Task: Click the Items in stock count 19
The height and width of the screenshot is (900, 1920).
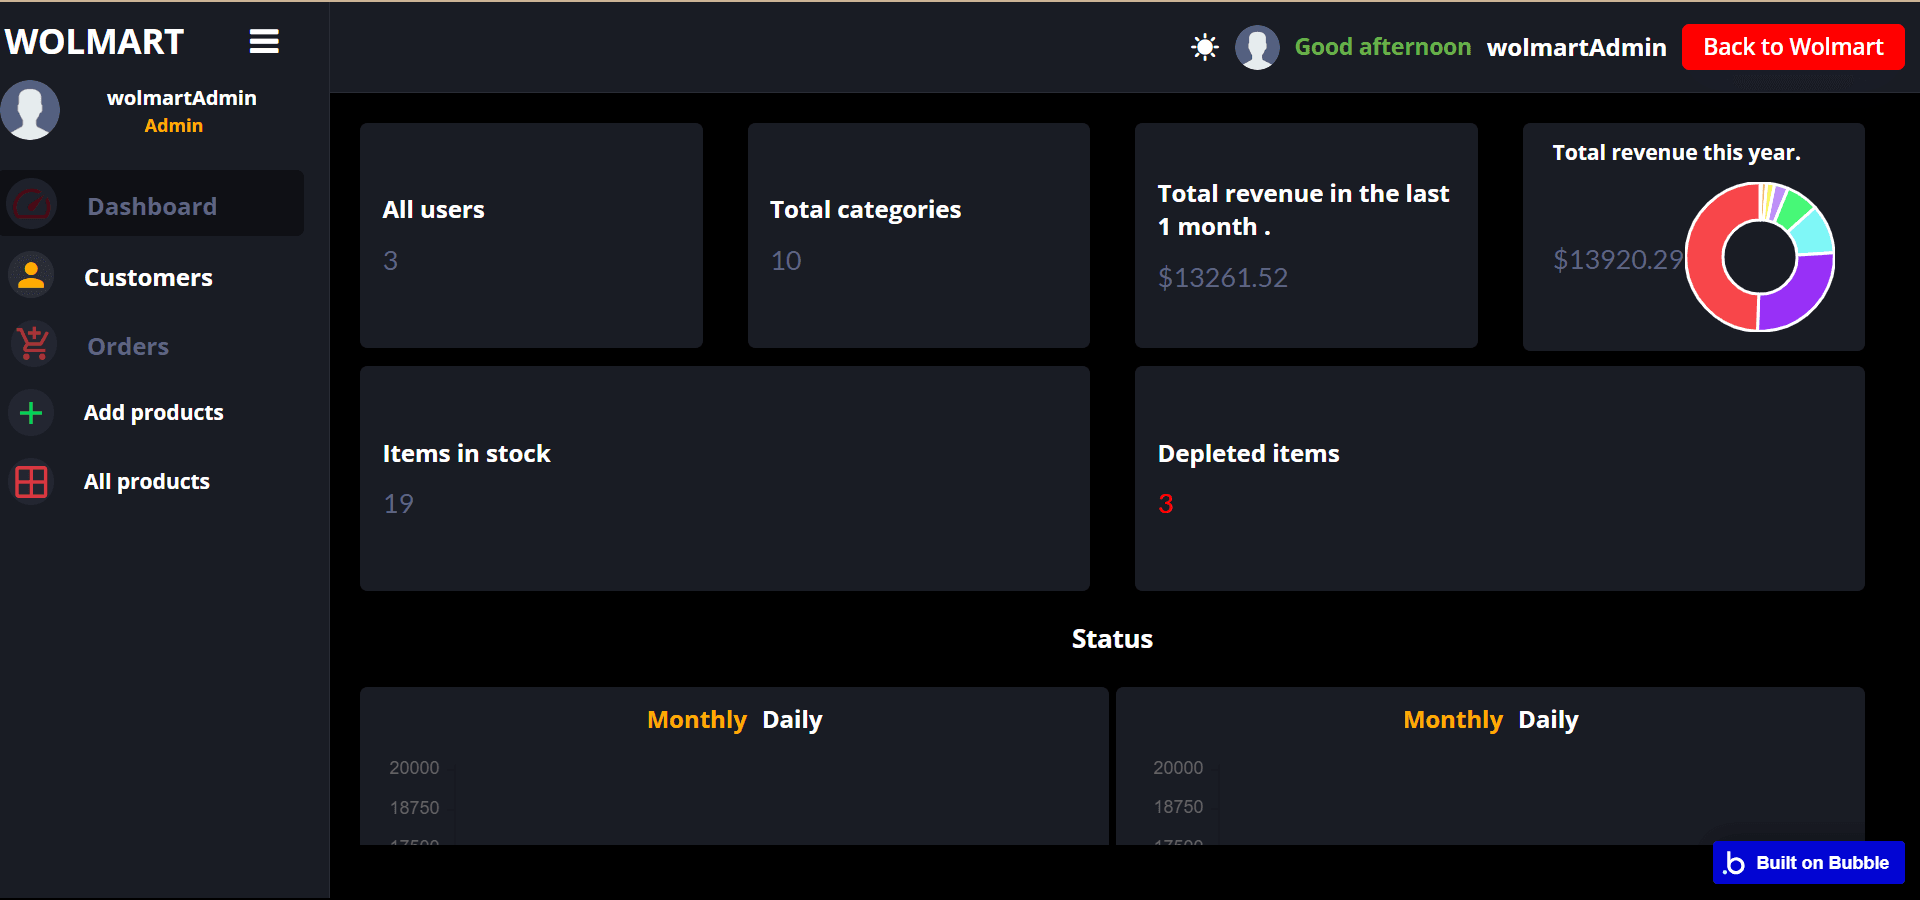Action: pyautogui.click(x=398, y=504)
